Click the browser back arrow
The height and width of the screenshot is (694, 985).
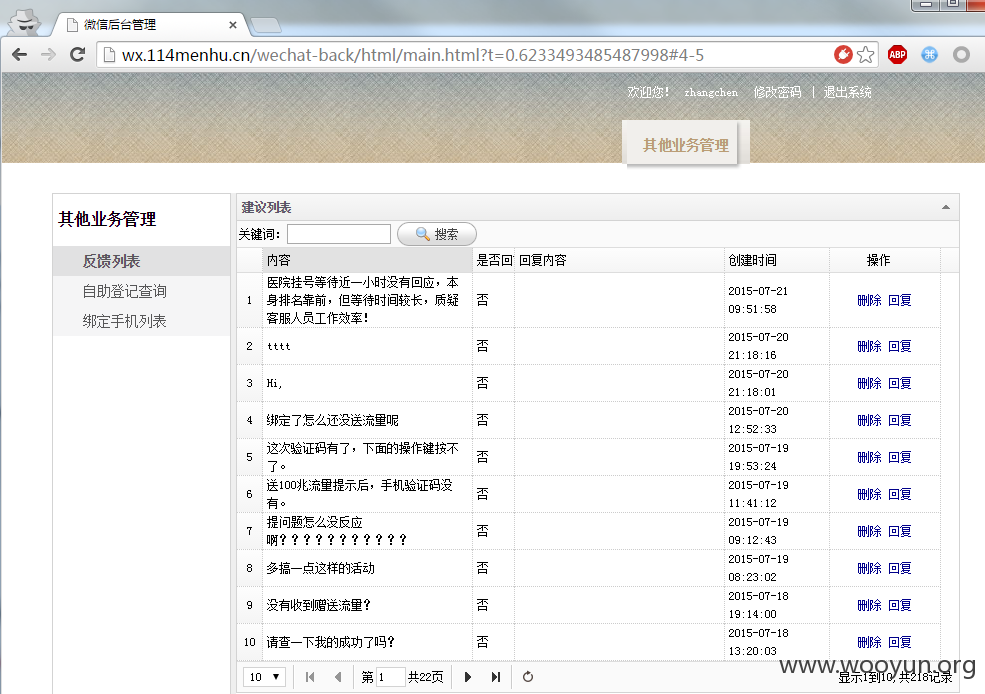pyautogui.click(x=19, y=55)
